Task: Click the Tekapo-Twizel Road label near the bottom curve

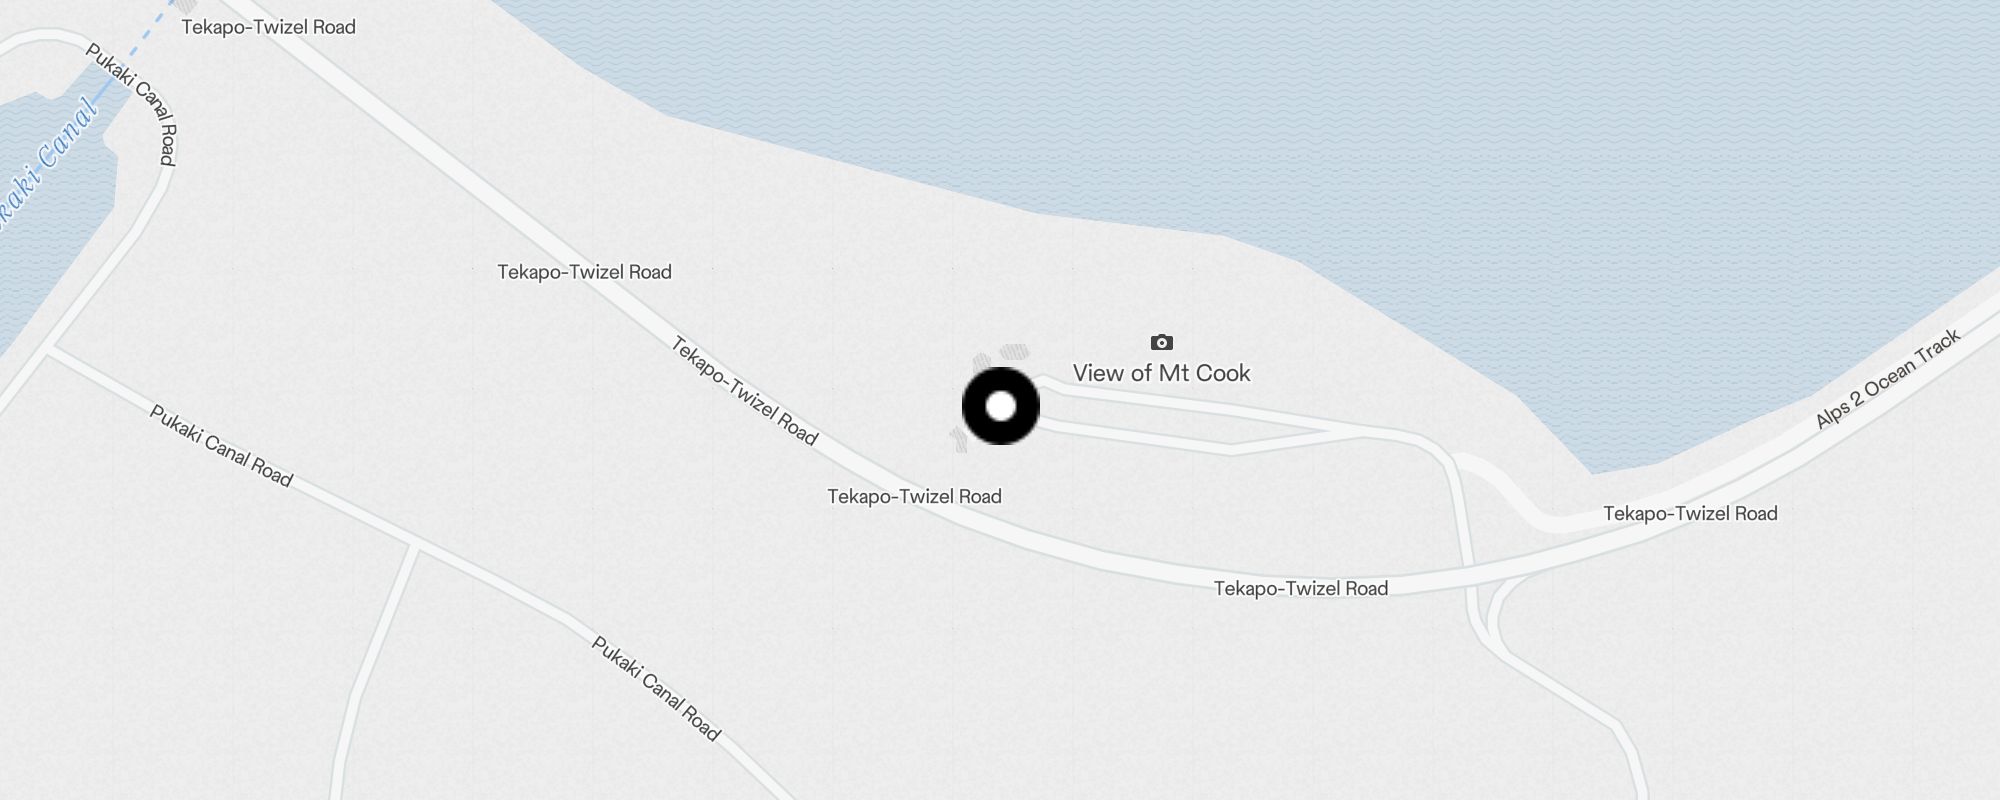Action: tap(1300, 589)
